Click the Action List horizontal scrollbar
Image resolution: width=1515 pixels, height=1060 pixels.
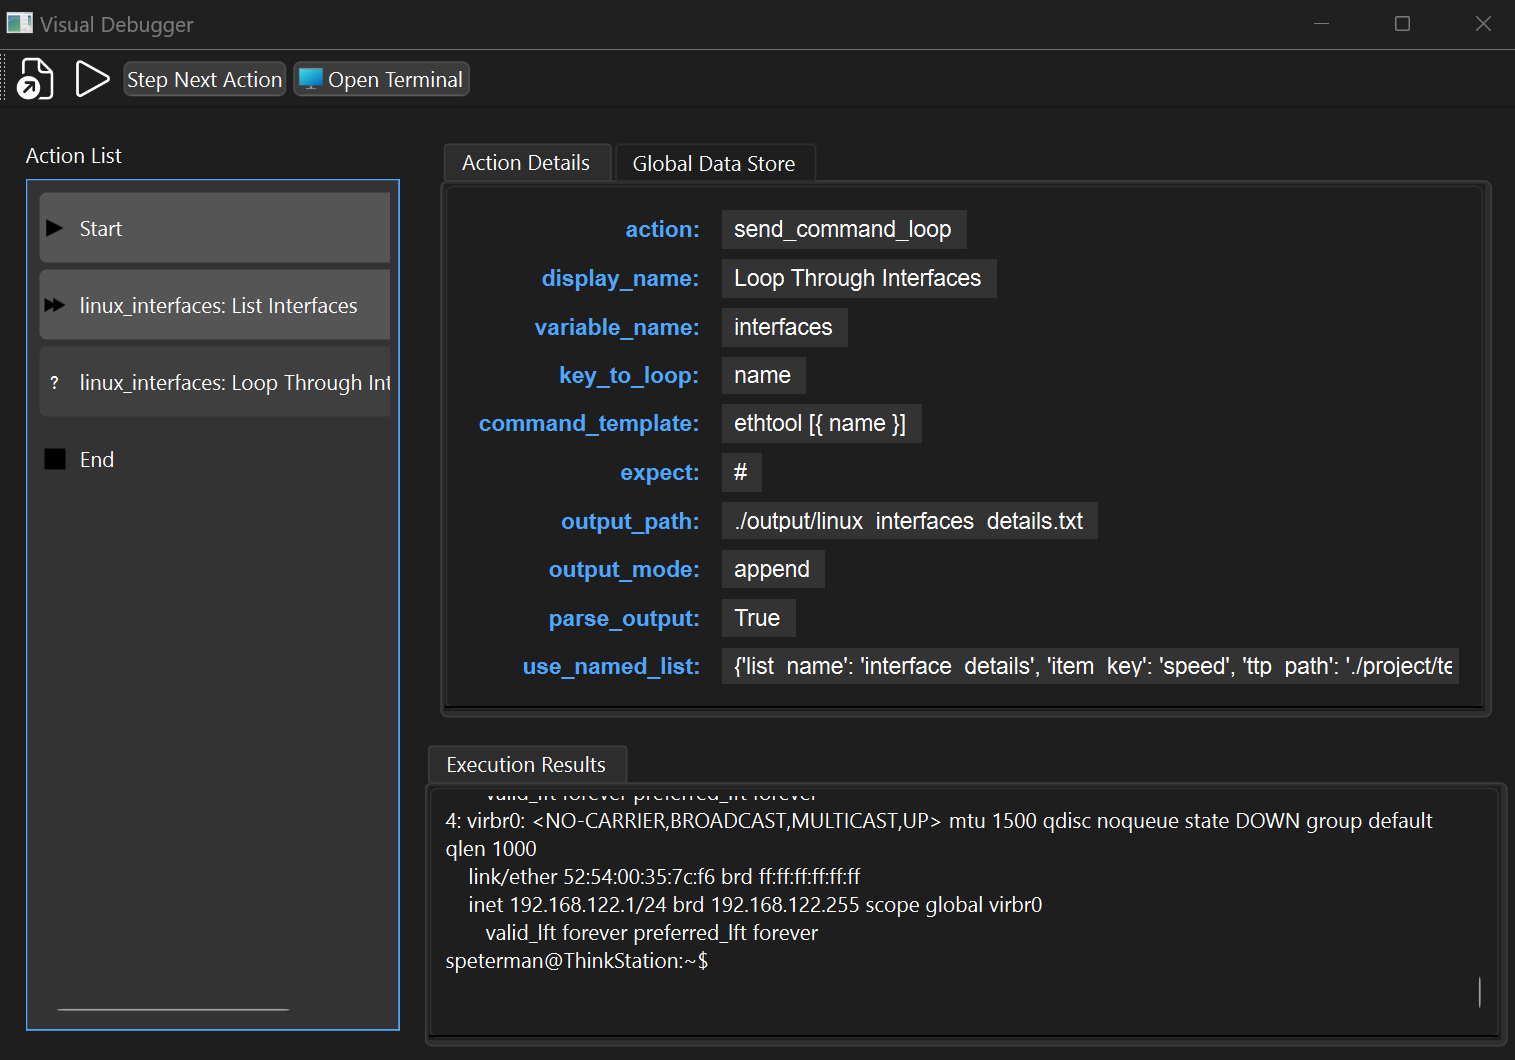(x=173, y=1010)
